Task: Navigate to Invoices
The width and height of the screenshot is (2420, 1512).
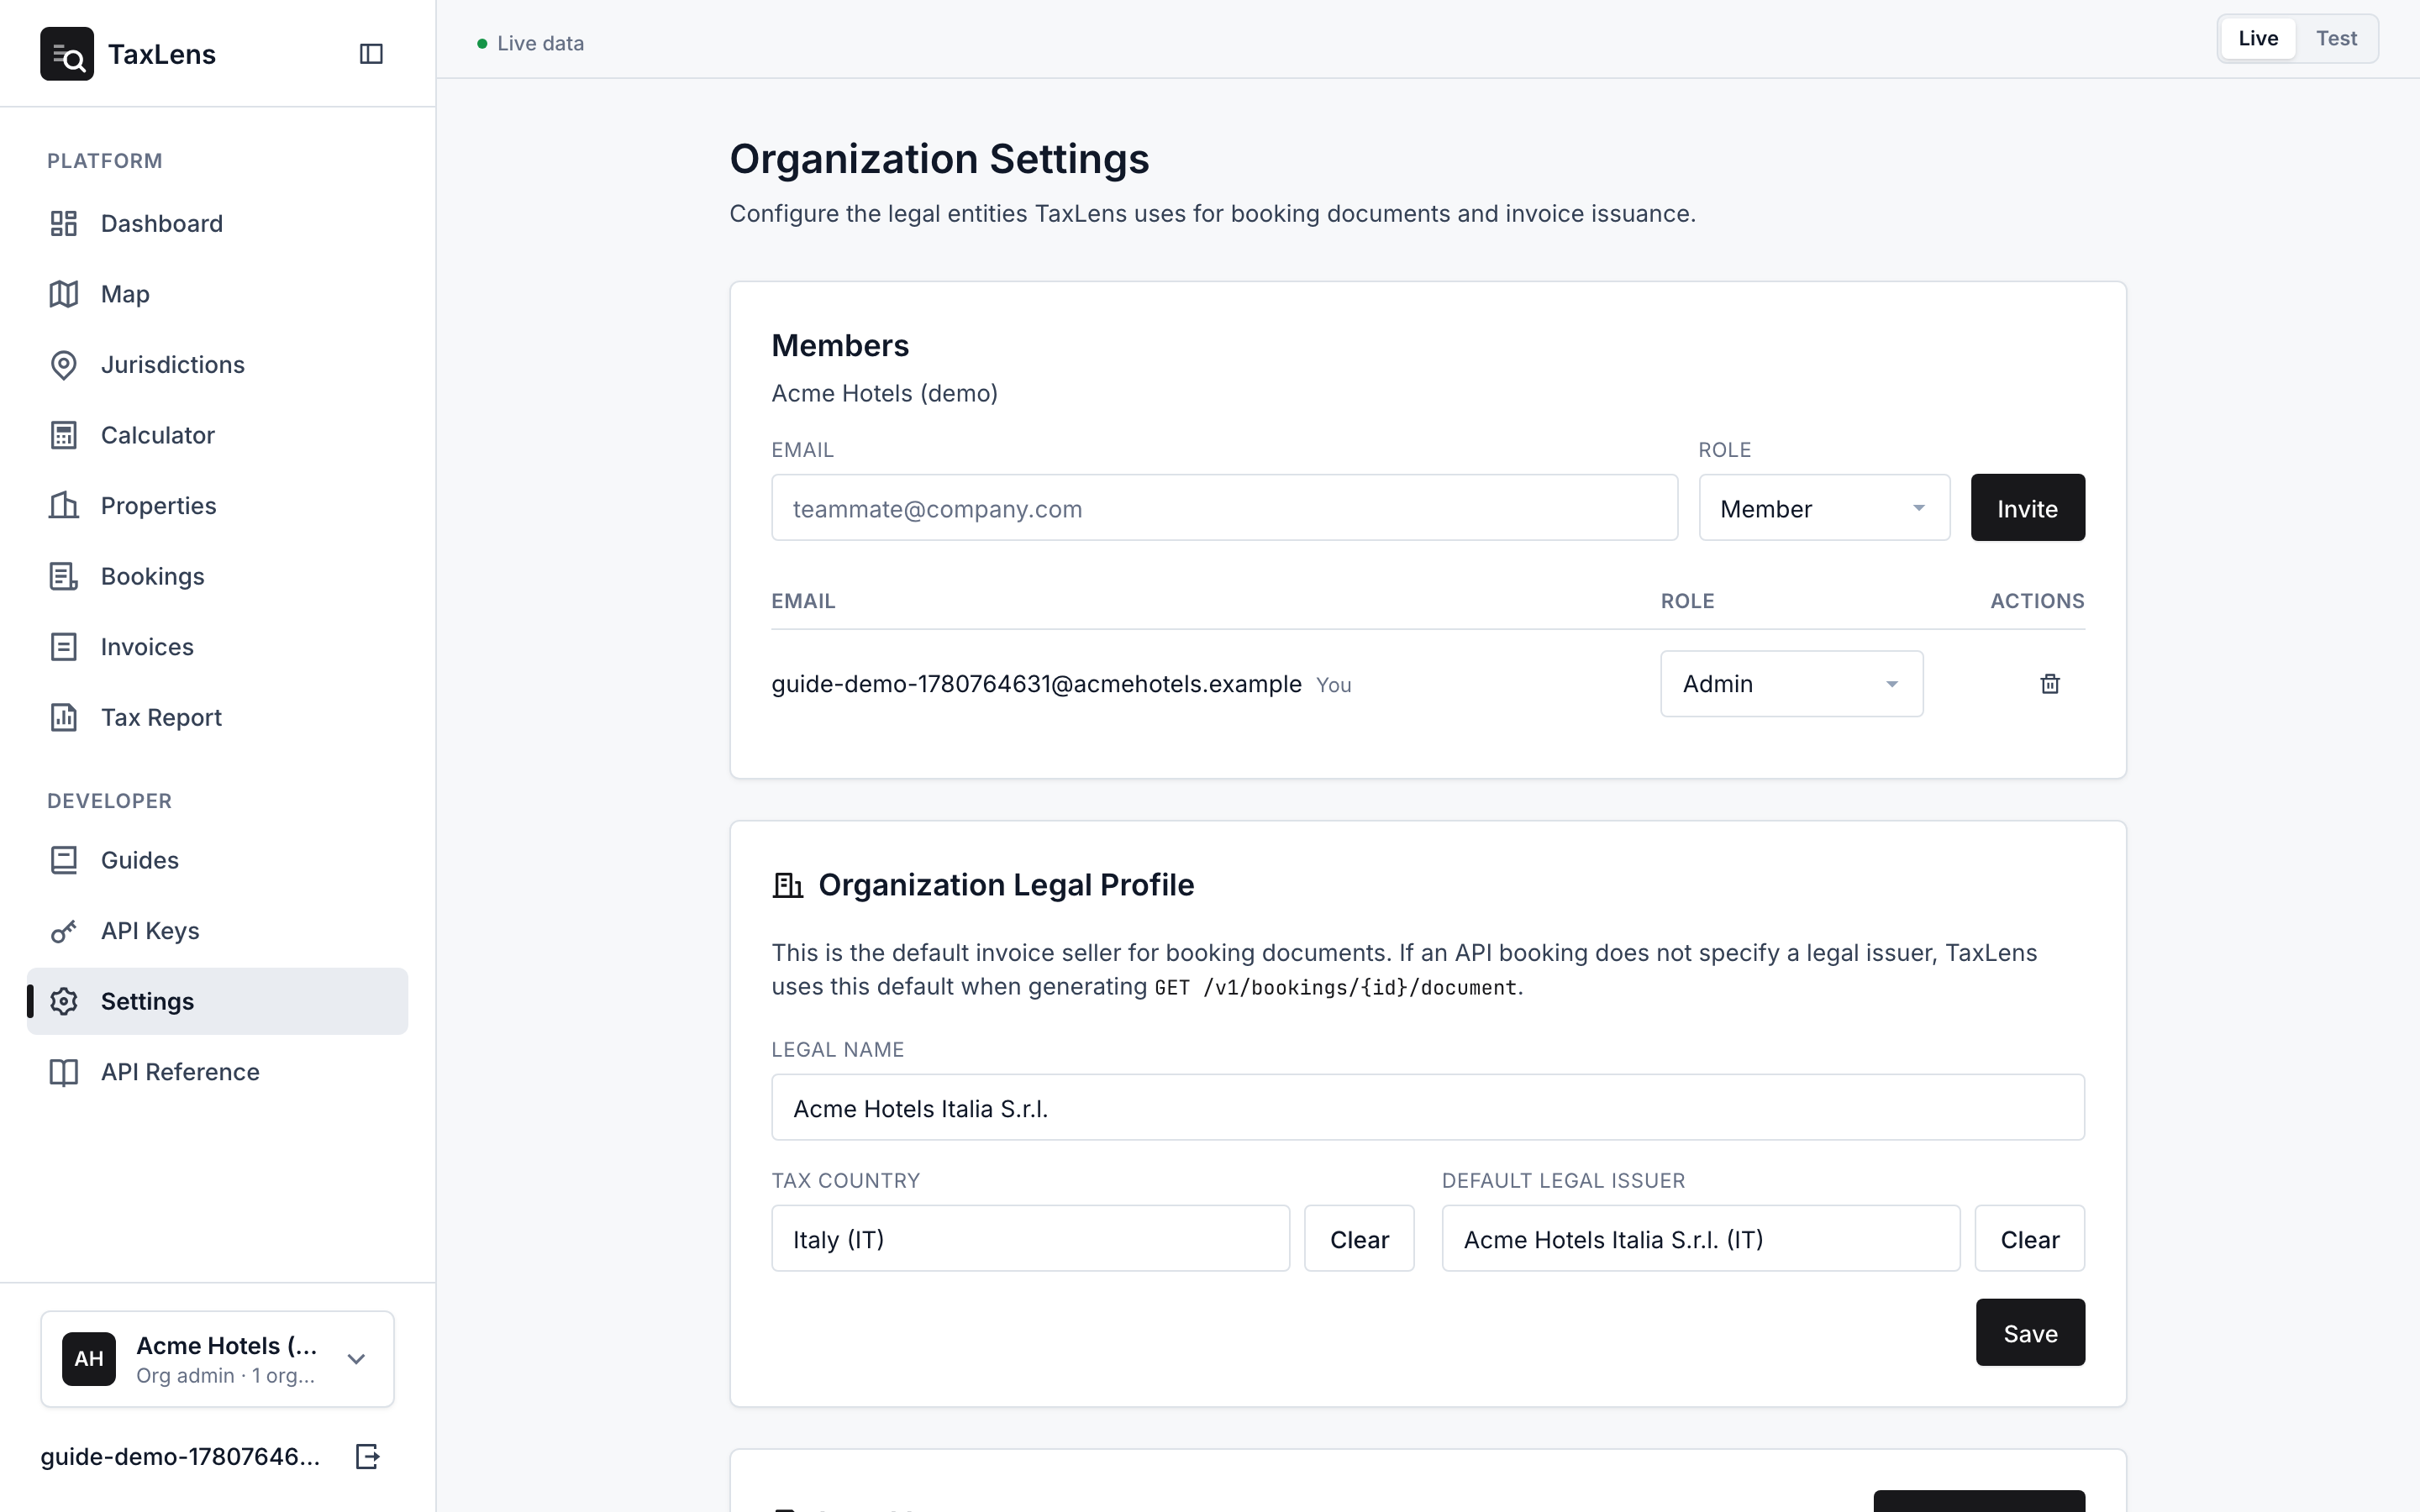Action: click(x=217, y=647)
